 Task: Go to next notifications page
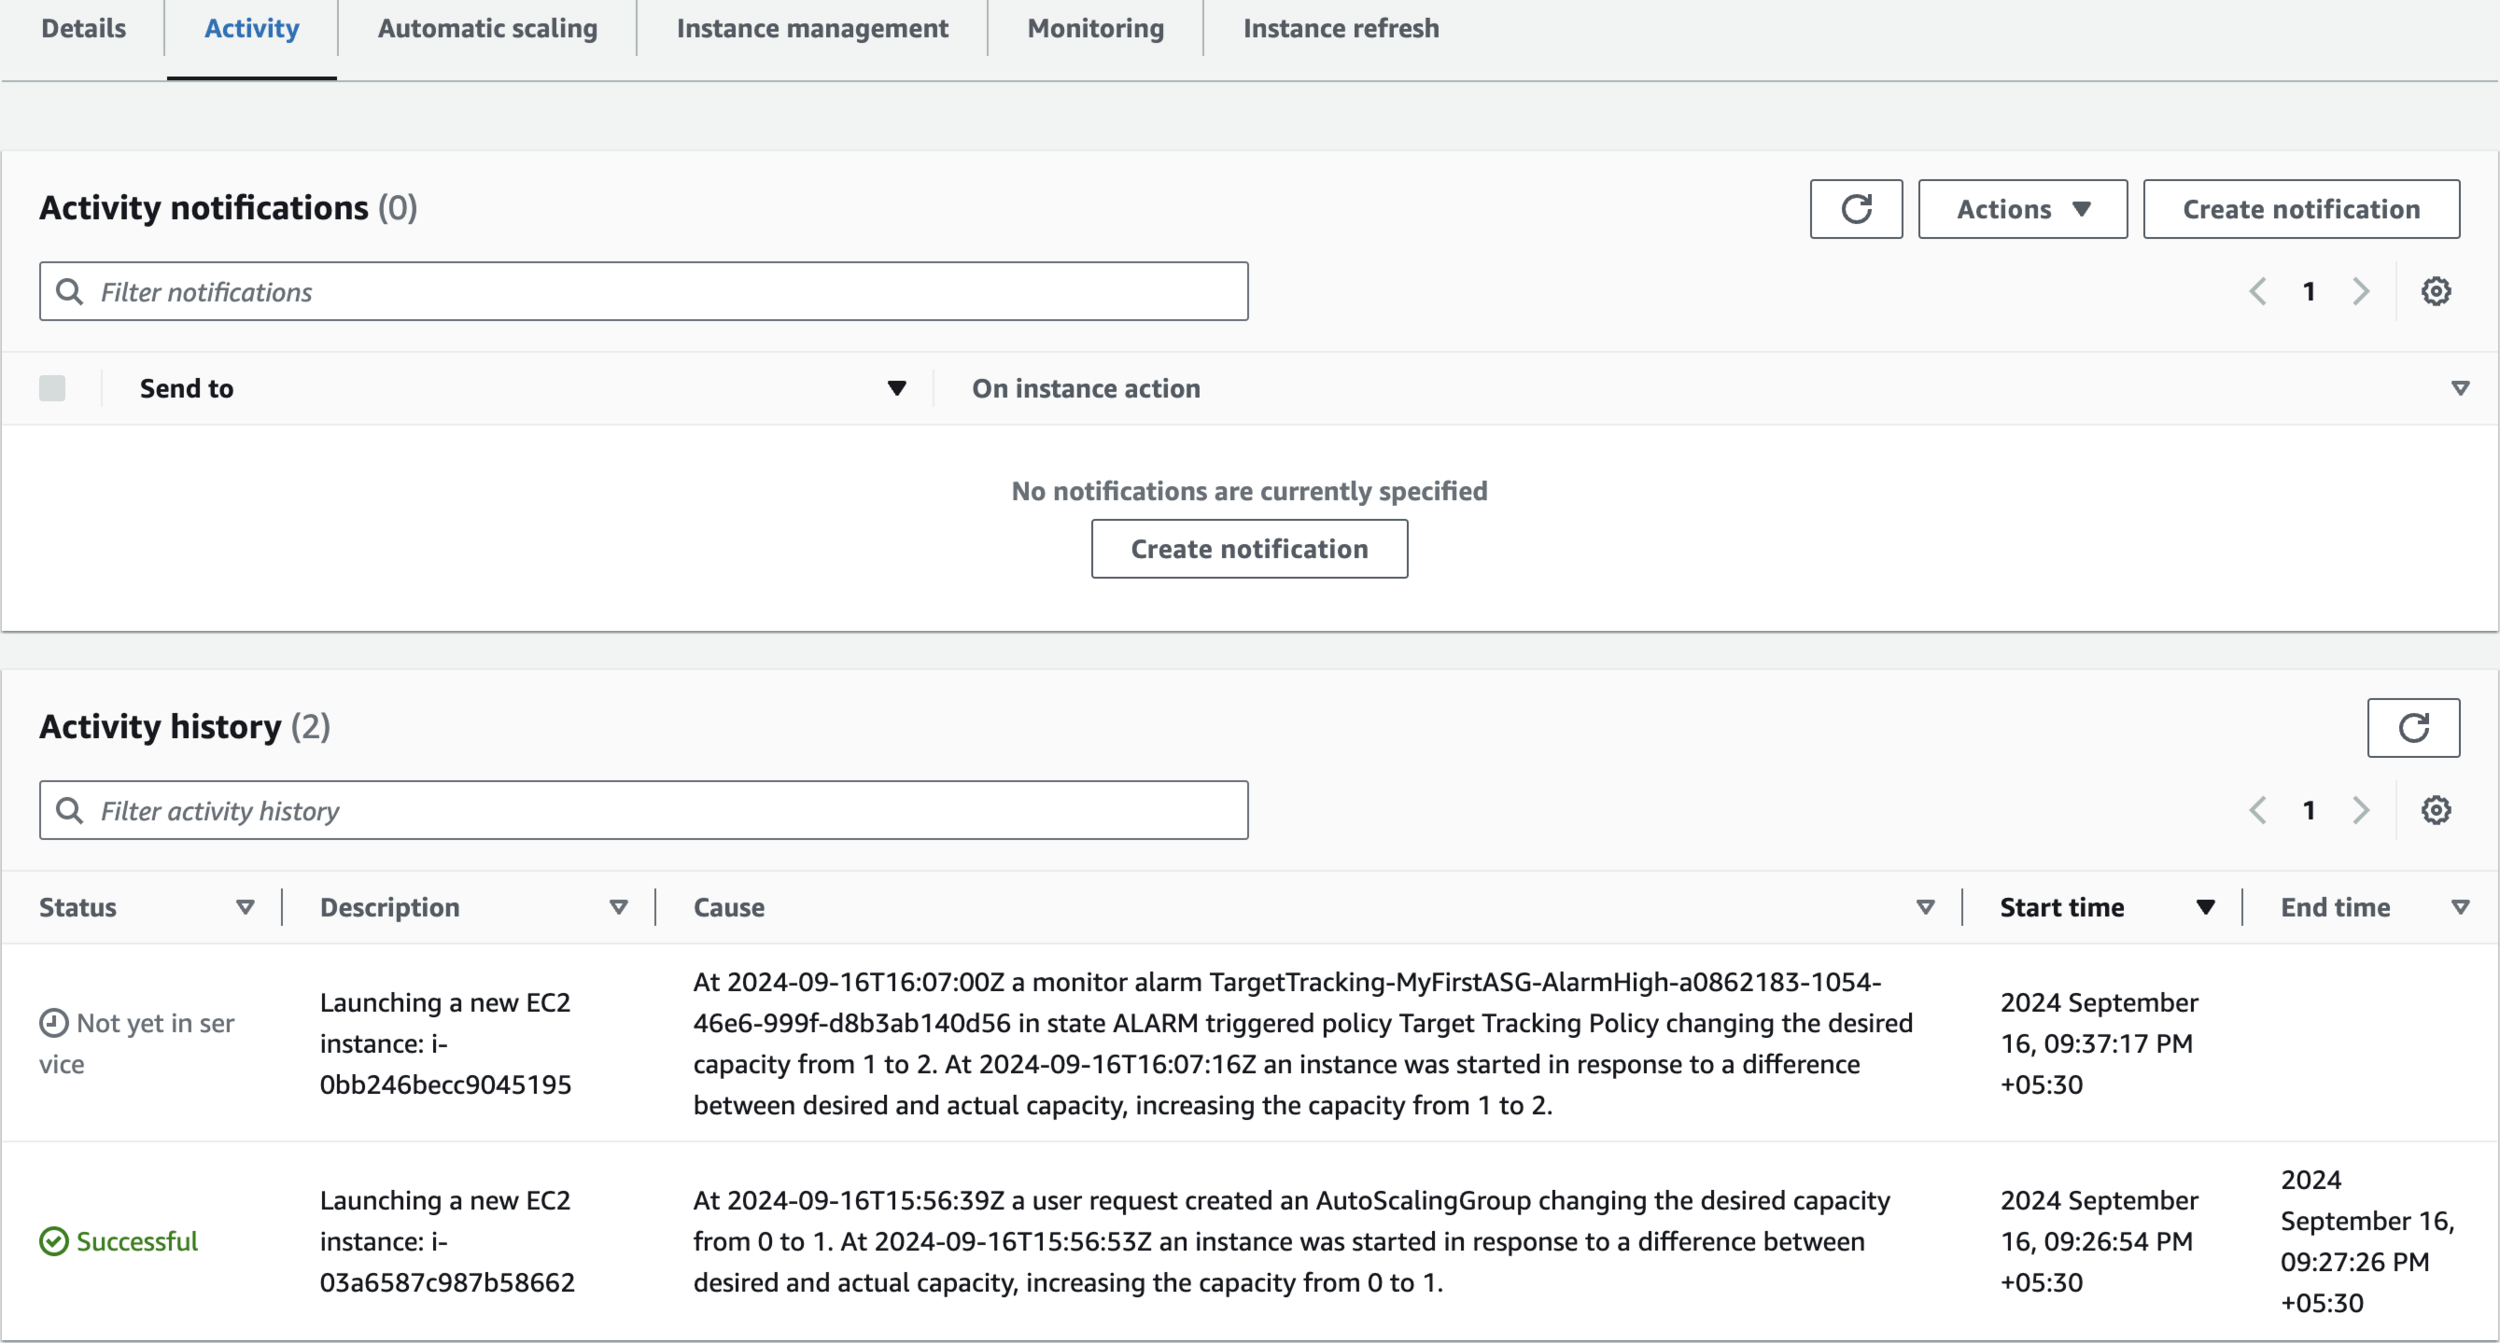2360,291
